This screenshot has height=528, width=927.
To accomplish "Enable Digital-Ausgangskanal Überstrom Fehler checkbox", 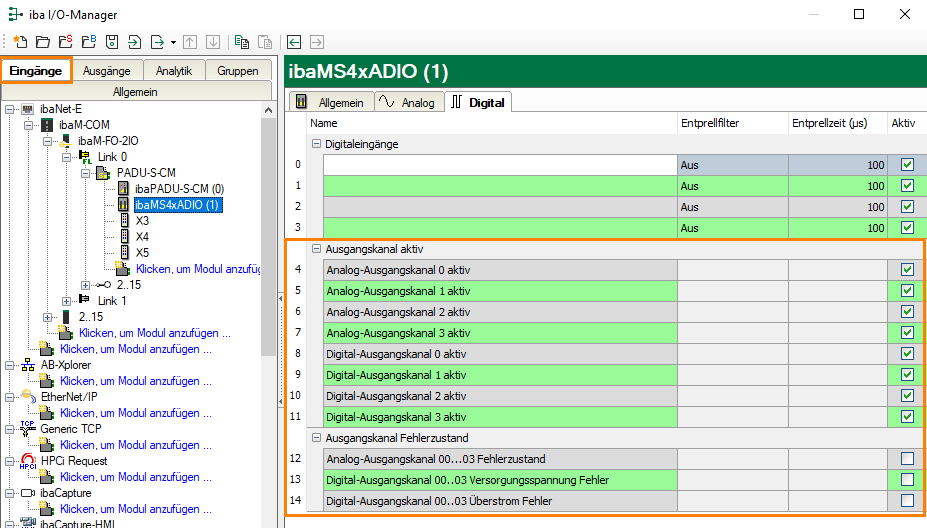I will click(x=907, y=500).
